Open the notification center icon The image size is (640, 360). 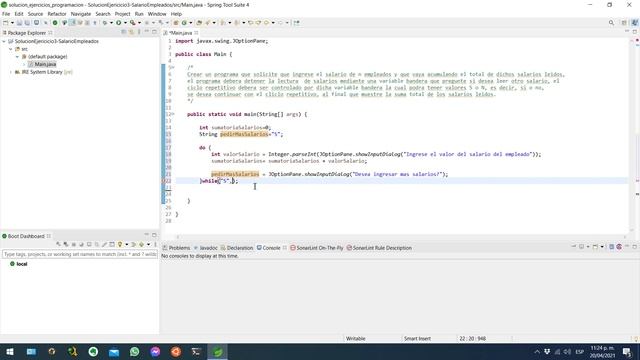627,352
